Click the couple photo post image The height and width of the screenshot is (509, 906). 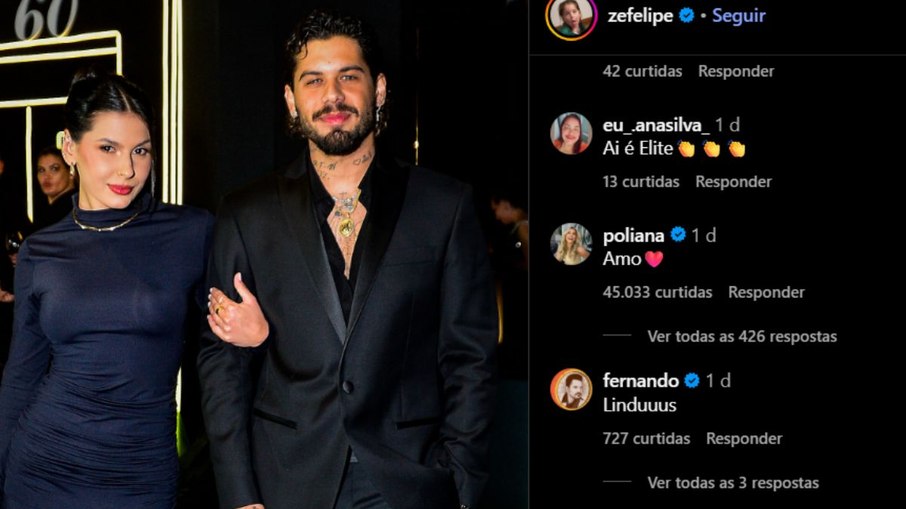264,254
